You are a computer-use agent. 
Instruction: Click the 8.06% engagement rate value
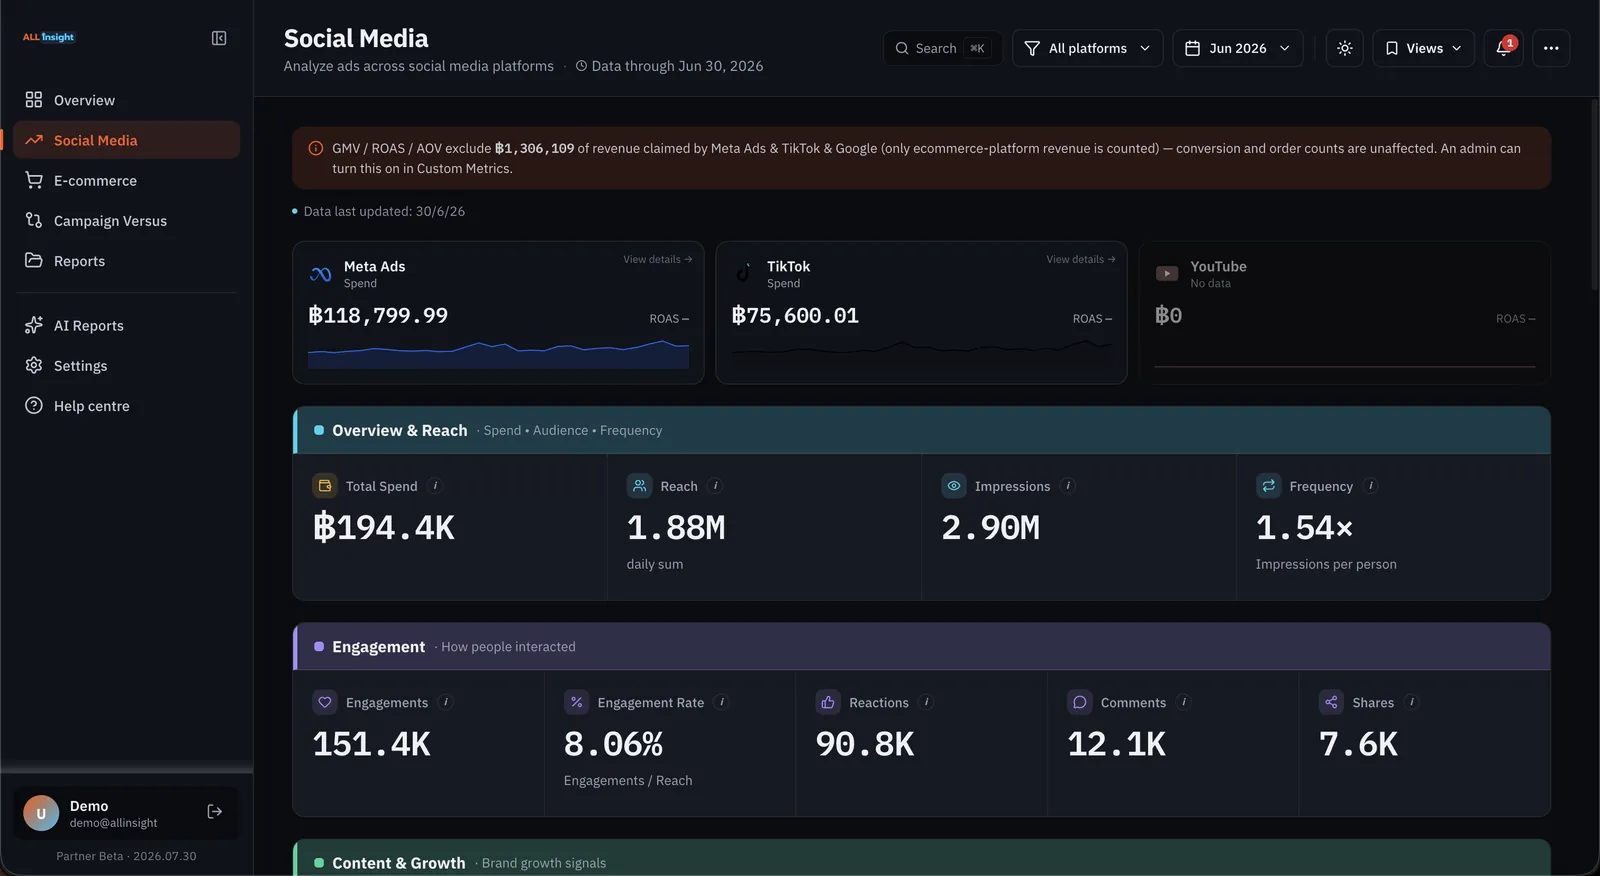coord(613,744)
